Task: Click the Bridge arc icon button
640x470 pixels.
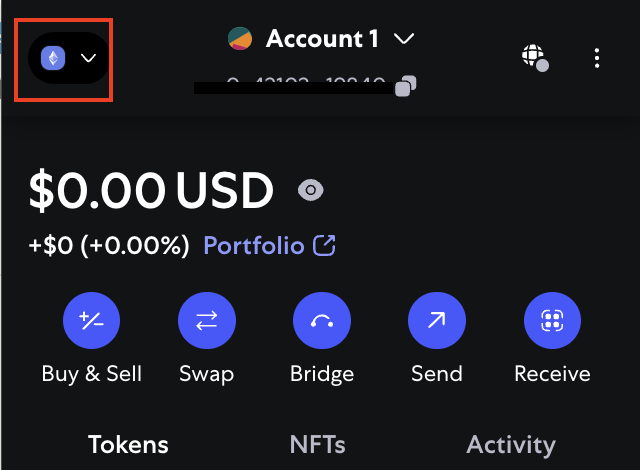Action: tap(322, 320)
